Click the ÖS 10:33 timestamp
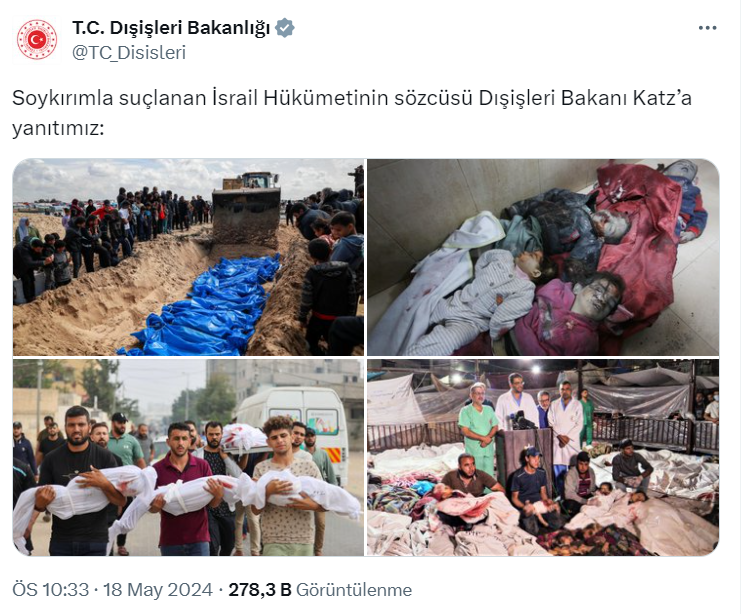The height and width of the screenshot is (614, 750). coord(51,590)
